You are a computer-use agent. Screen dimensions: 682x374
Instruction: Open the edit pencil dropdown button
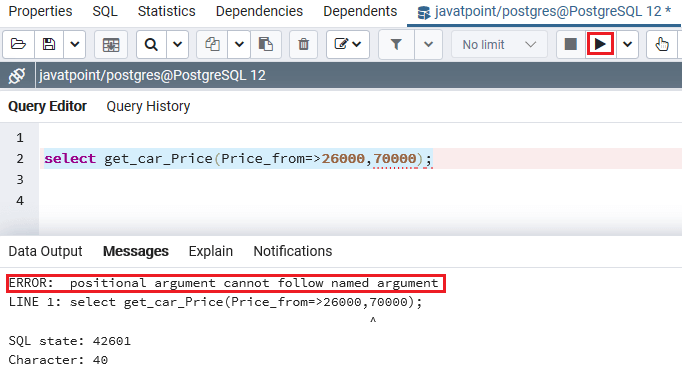pos(348,44)
